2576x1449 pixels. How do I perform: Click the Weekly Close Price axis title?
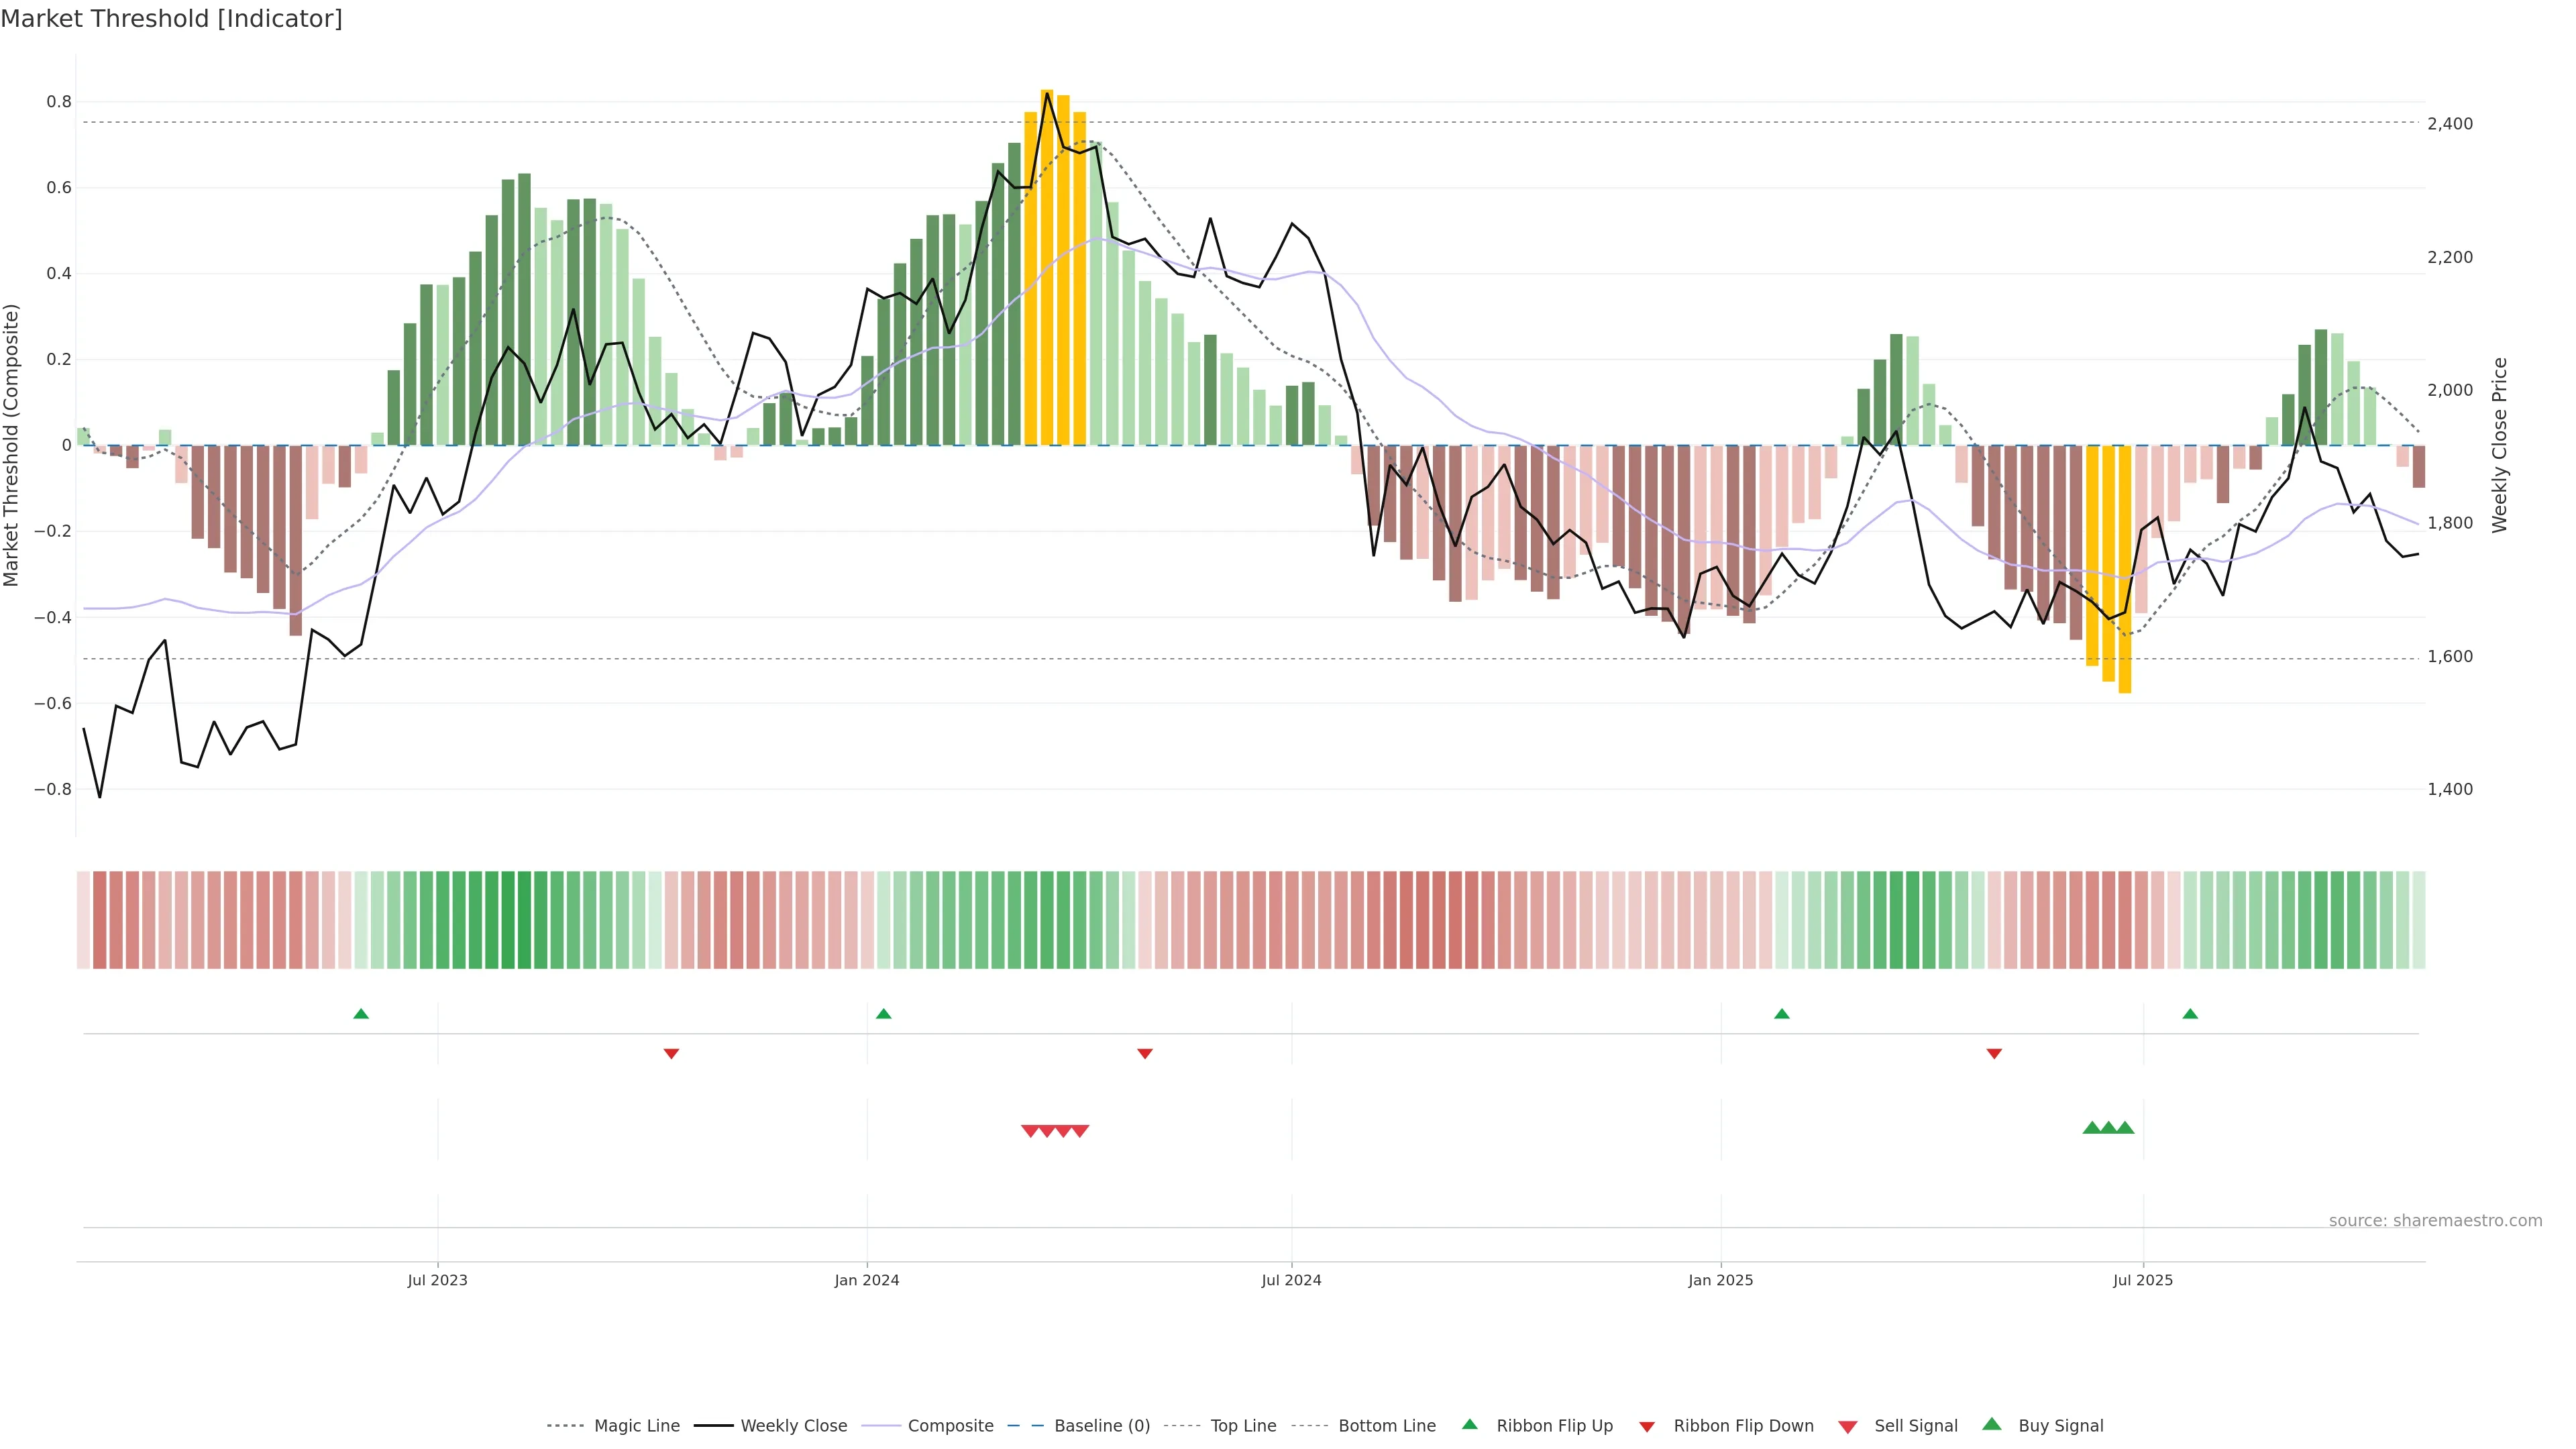click(x=2500, y=445)
